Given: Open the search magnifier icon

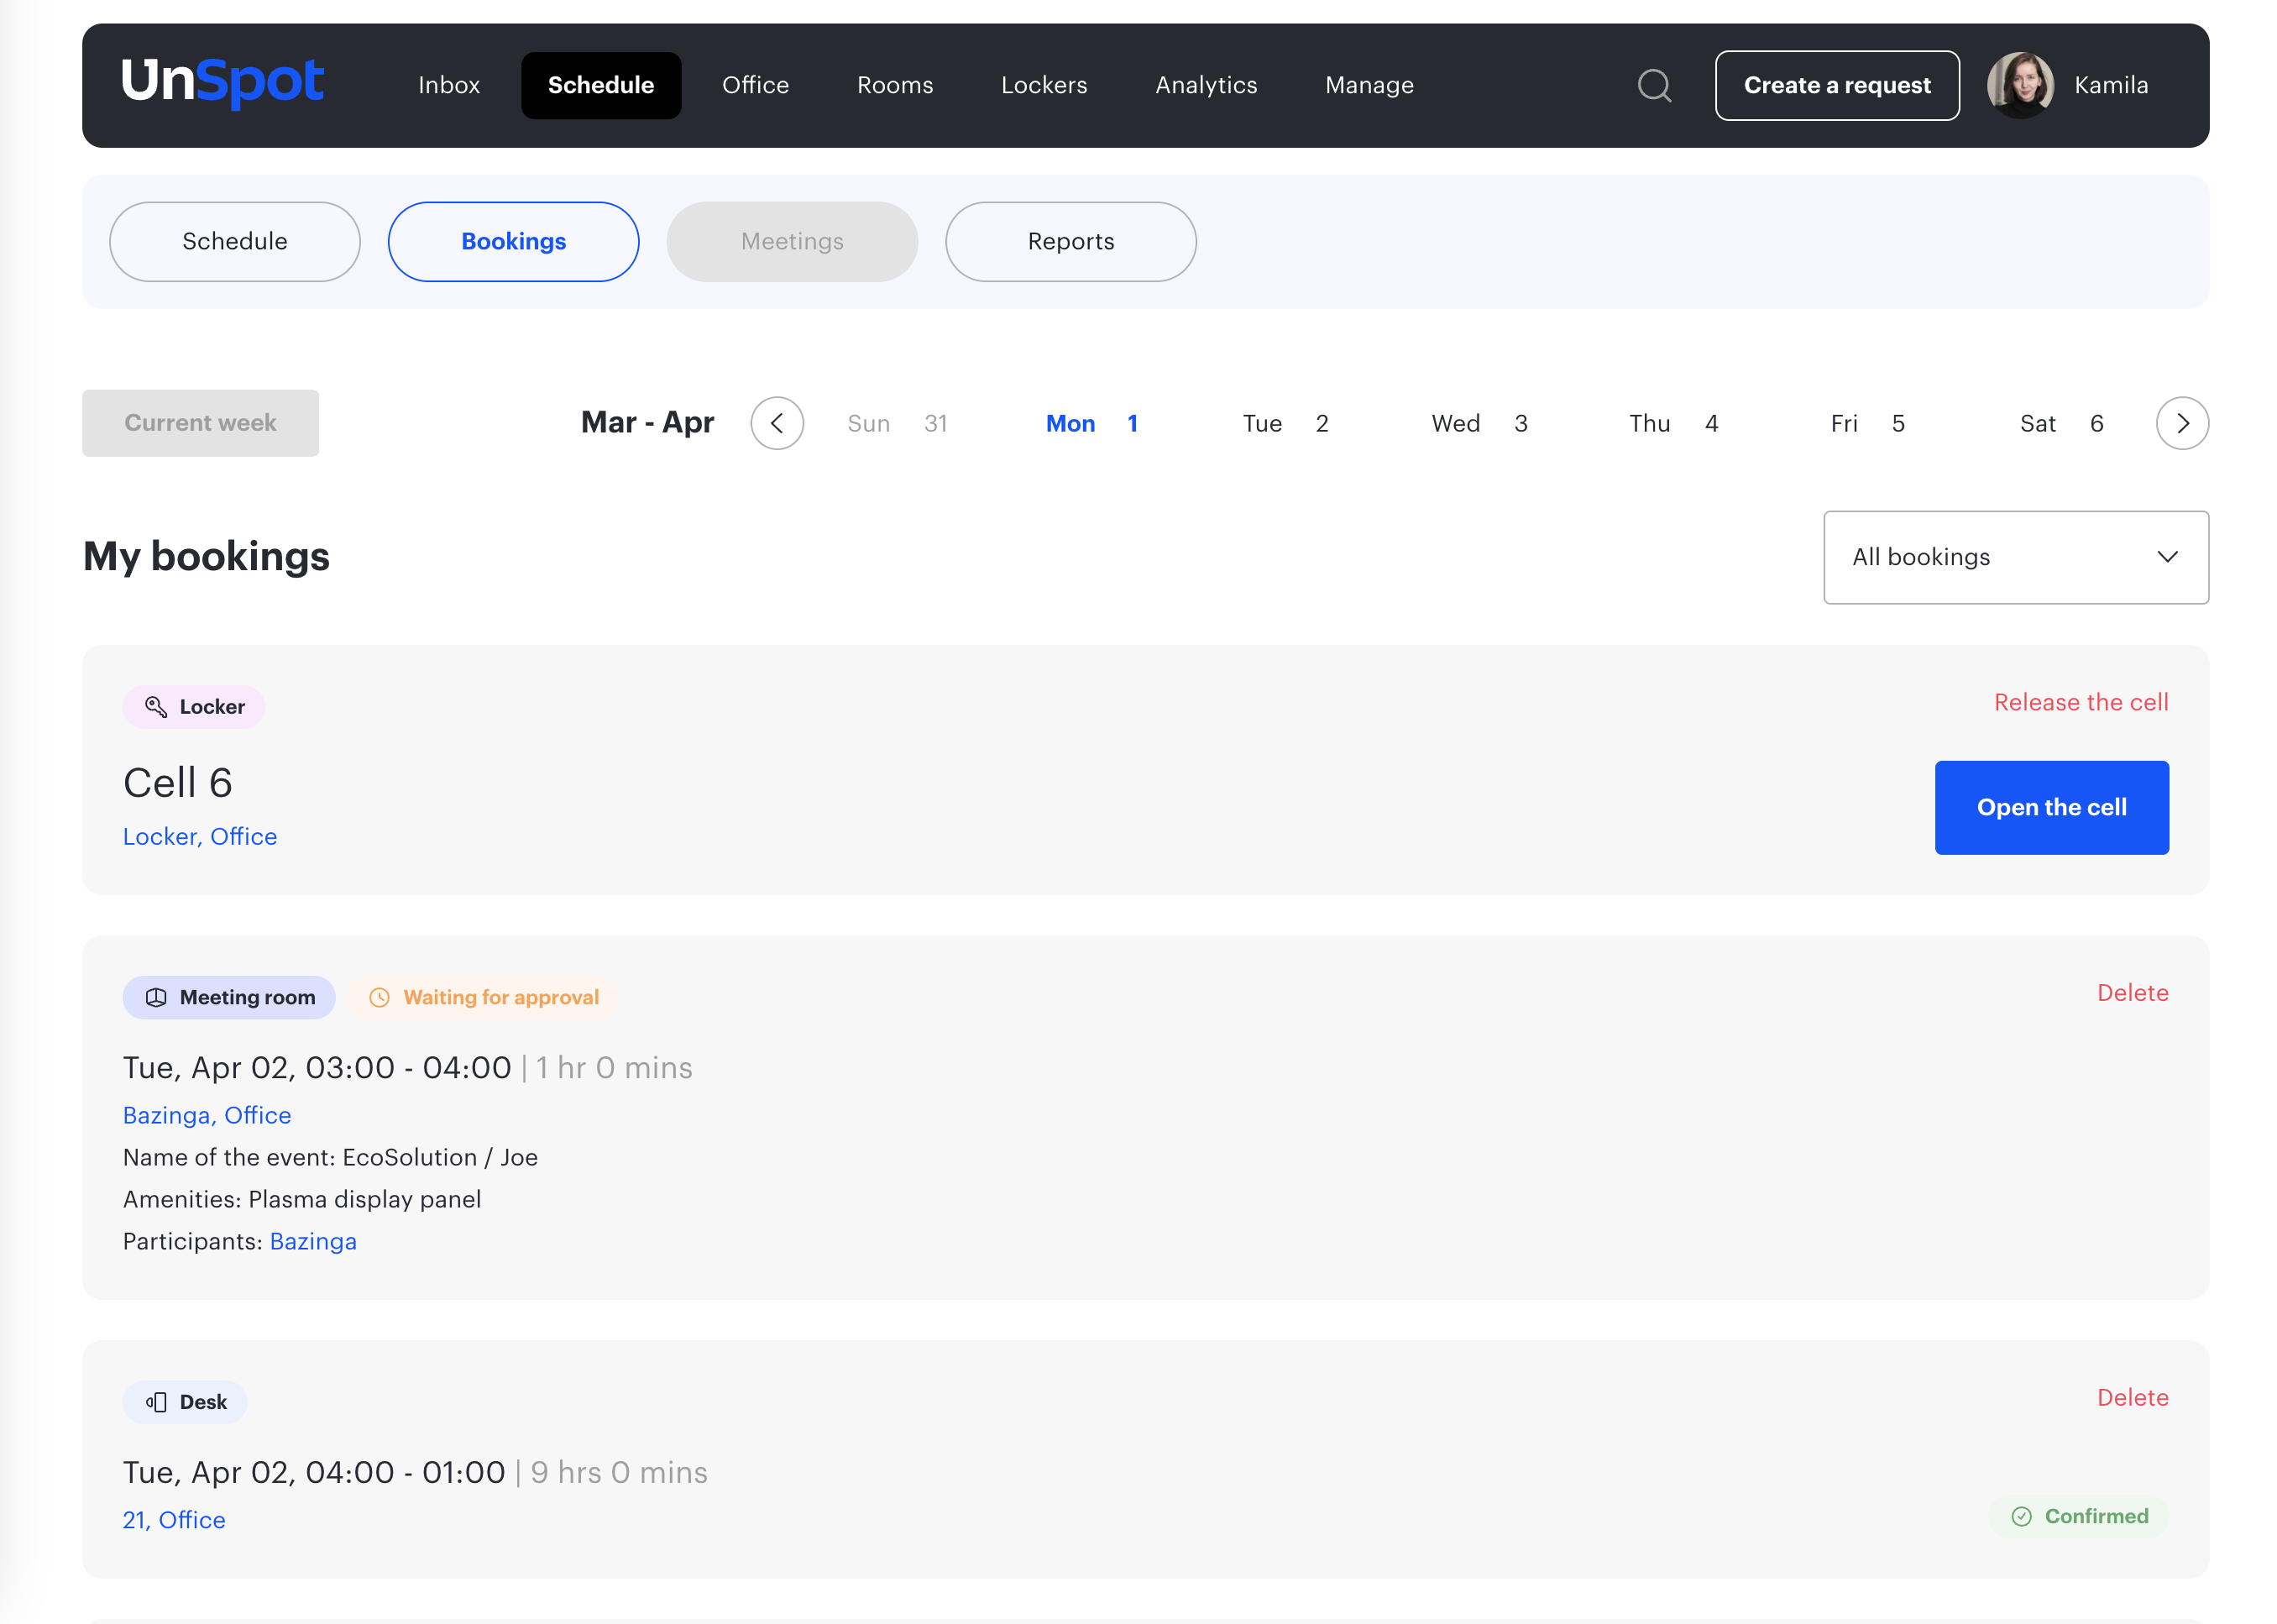Looking at the screenshot, I should (x=1654, y=85).
